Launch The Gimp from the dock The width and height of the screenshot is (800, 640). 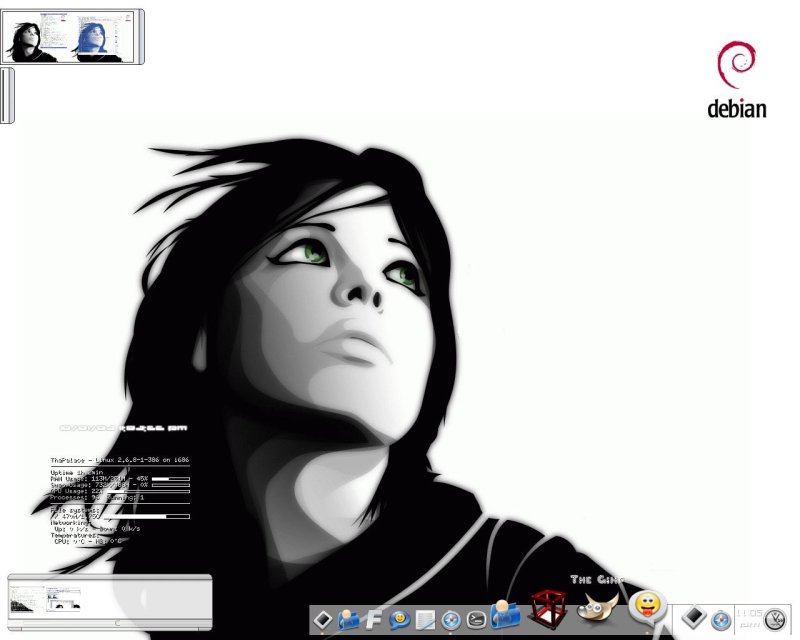(597, 606)
